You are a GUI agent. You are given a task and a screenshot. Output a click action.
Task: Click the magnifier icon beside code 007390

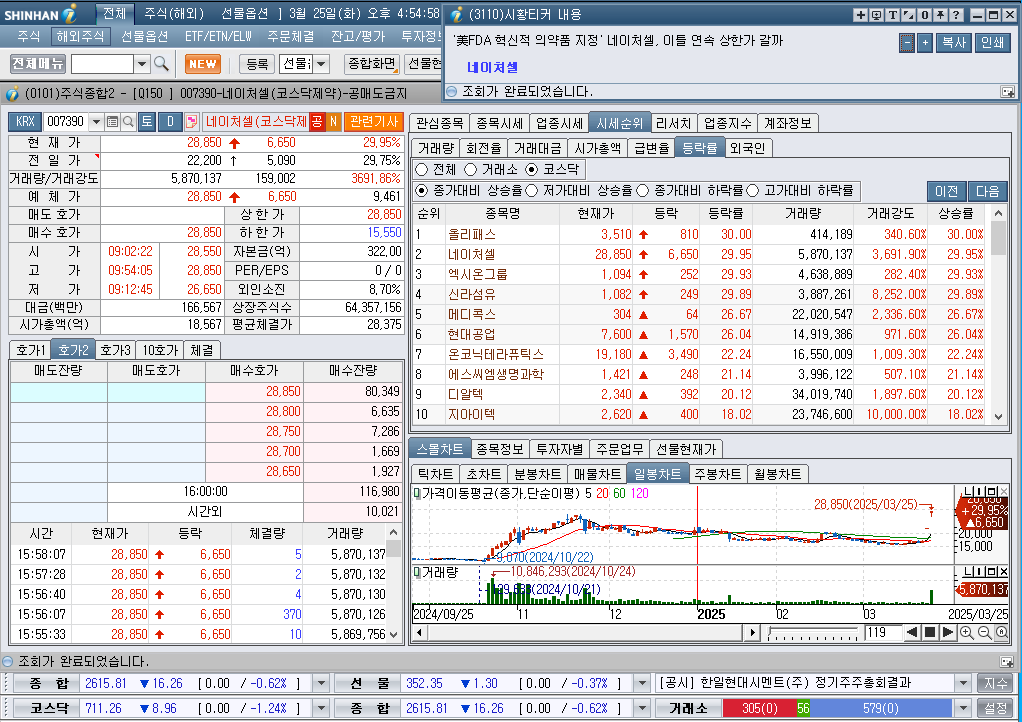128,122
